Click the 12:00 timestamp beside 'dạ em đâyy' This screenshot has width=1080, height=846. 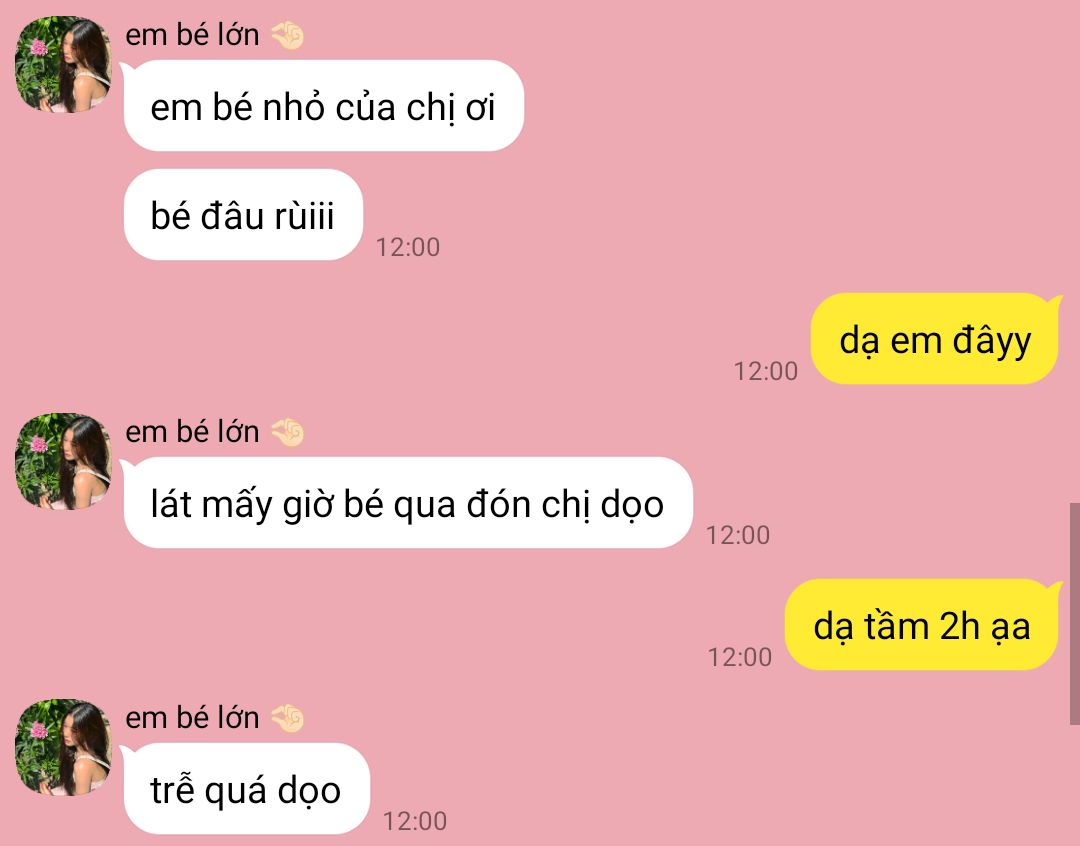766,371
